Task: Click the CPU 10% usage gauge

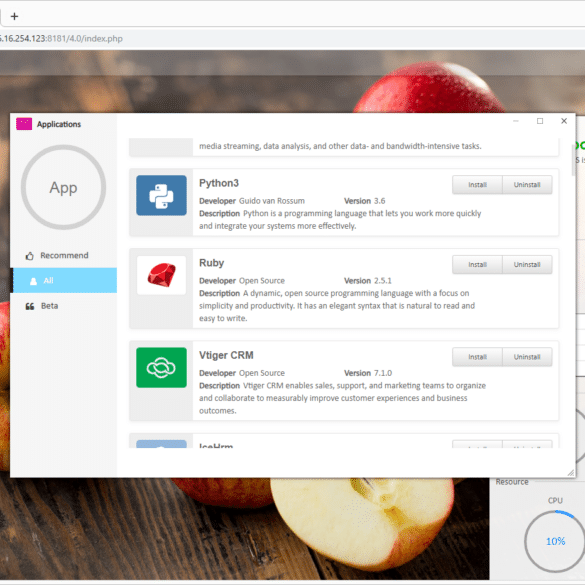Action: pos(555,541)
